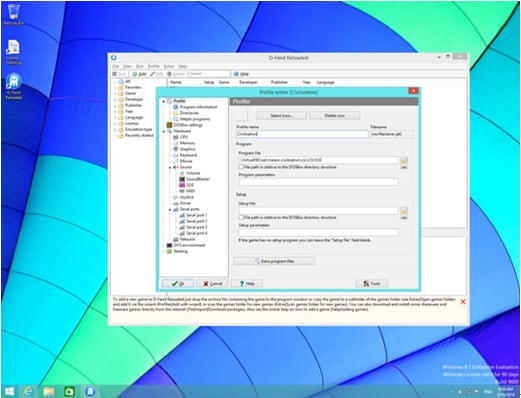Click the Select icon... button
This screenshot has width=521, height=398.
[281, 116]
